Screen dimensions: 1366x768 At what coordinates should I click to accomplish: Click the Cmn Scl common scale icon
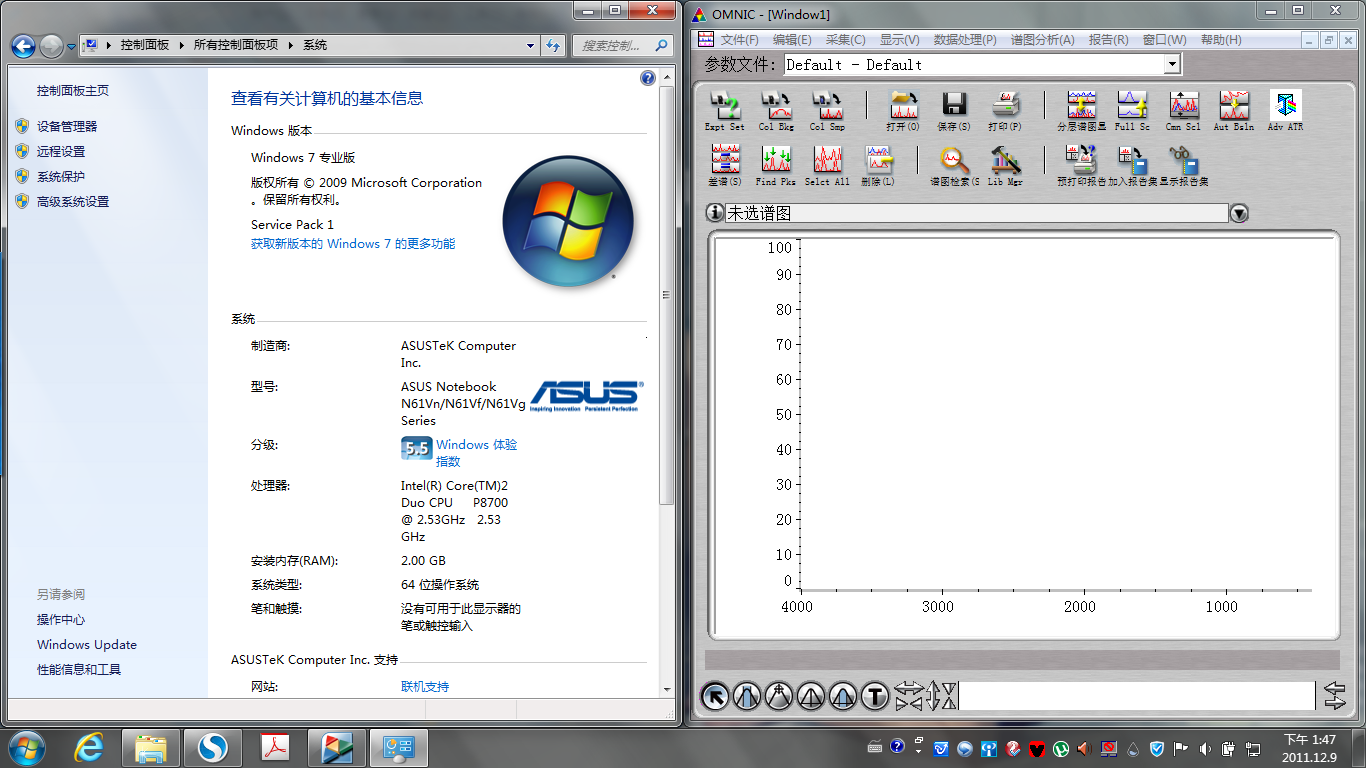point(1183,110)
